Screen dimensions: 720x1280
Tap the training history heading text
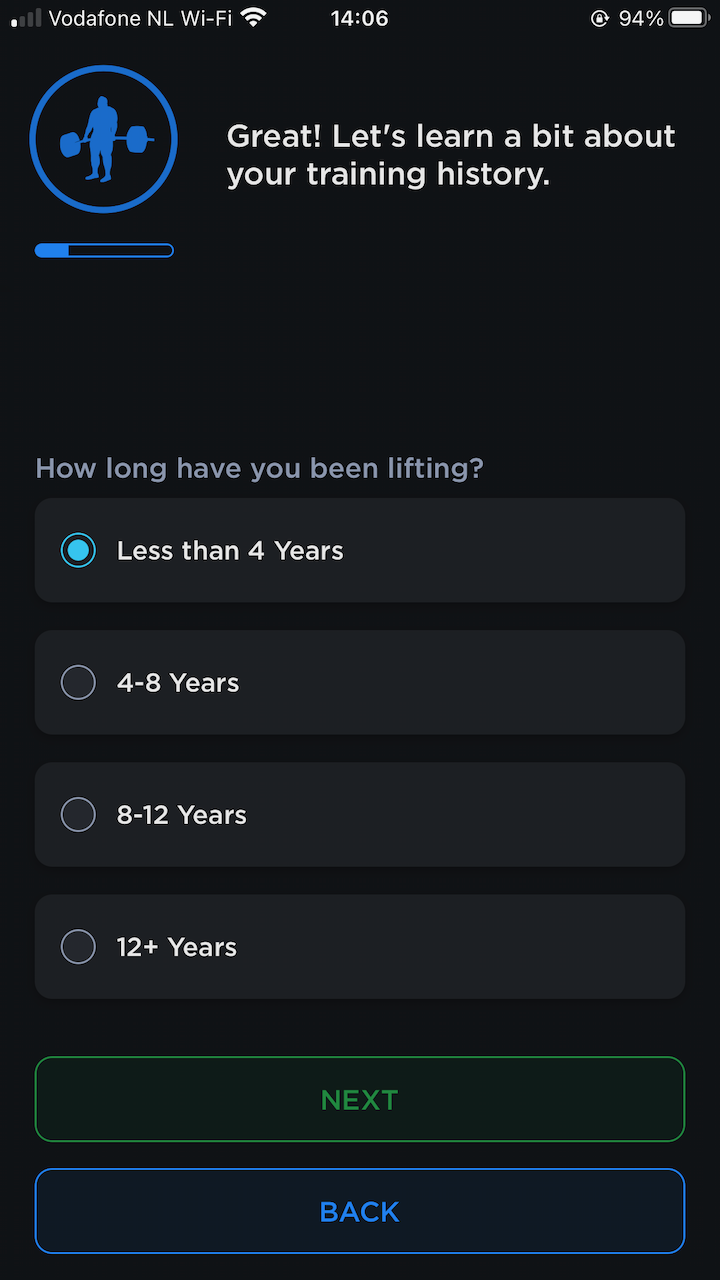[x=451, y=155]
